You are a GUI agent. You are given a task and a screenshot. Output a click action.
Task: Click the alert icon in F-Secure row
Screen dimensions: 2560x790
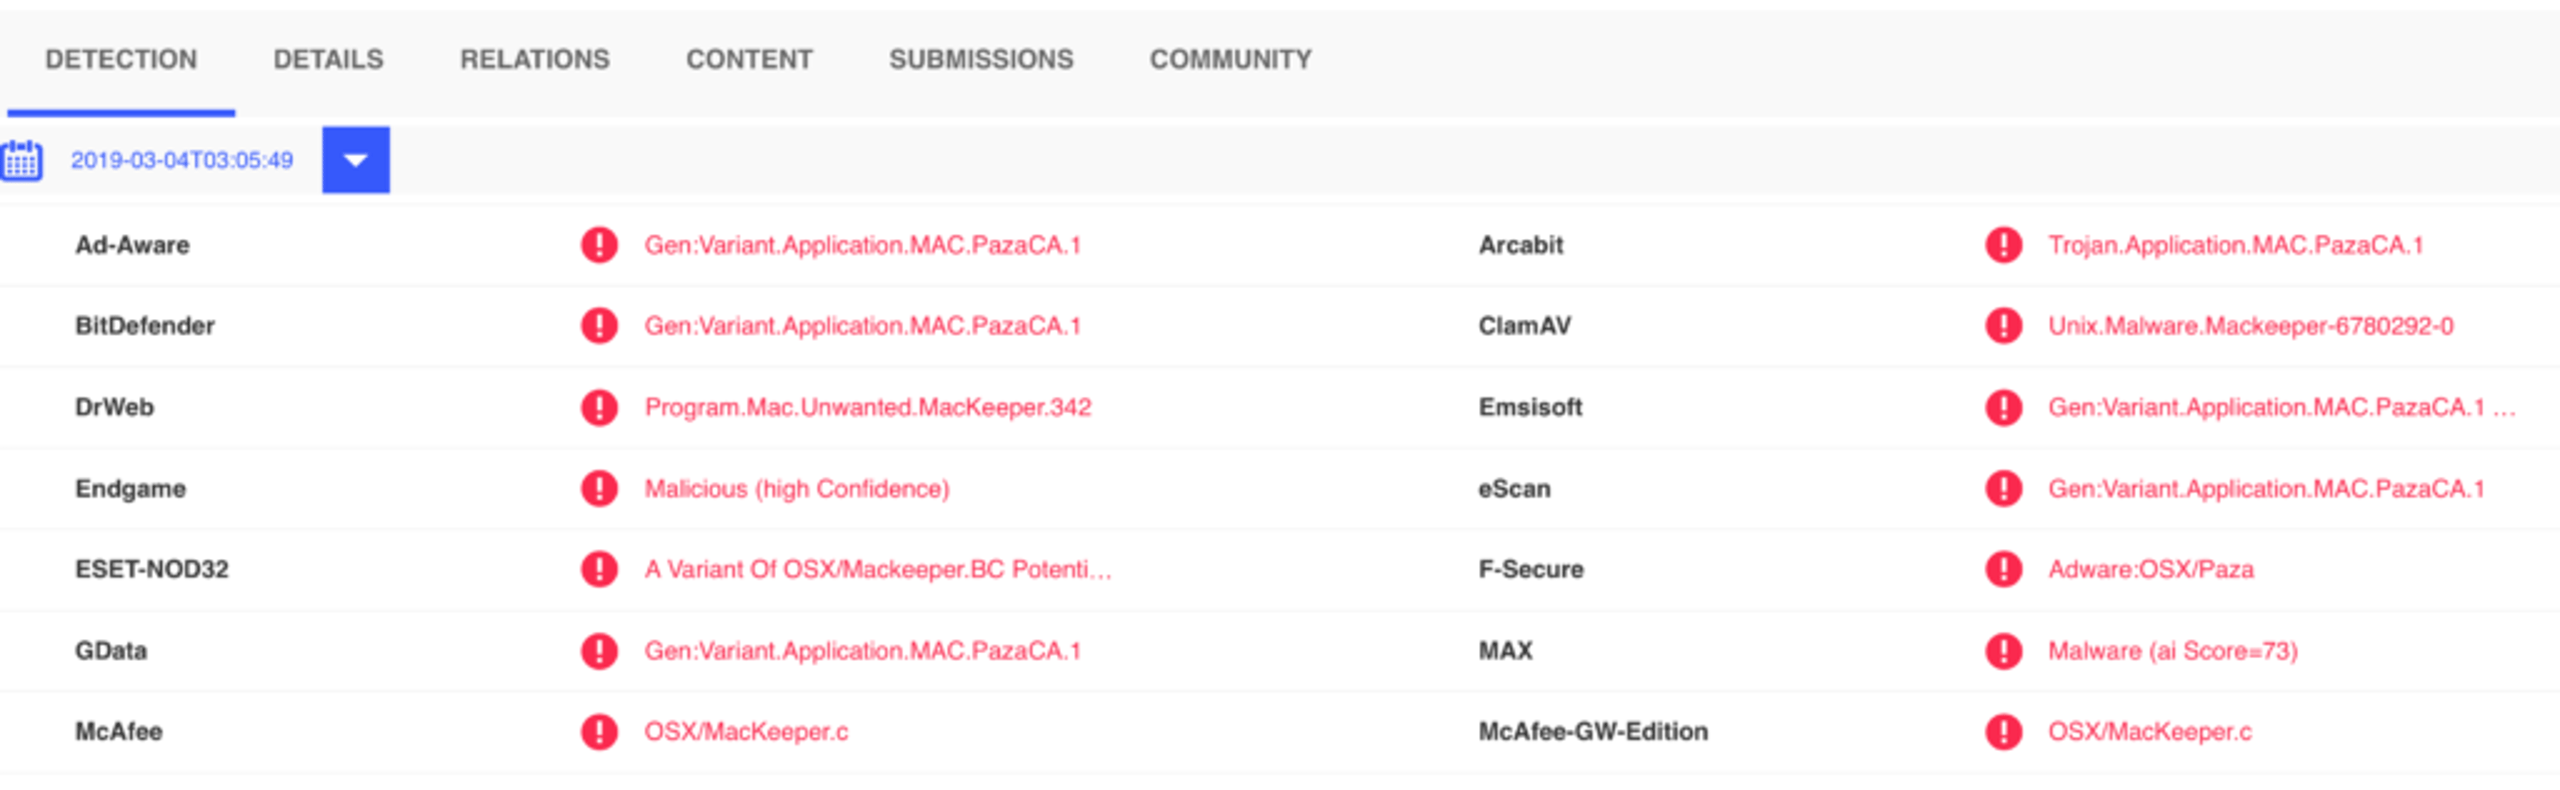point(2003,569)
